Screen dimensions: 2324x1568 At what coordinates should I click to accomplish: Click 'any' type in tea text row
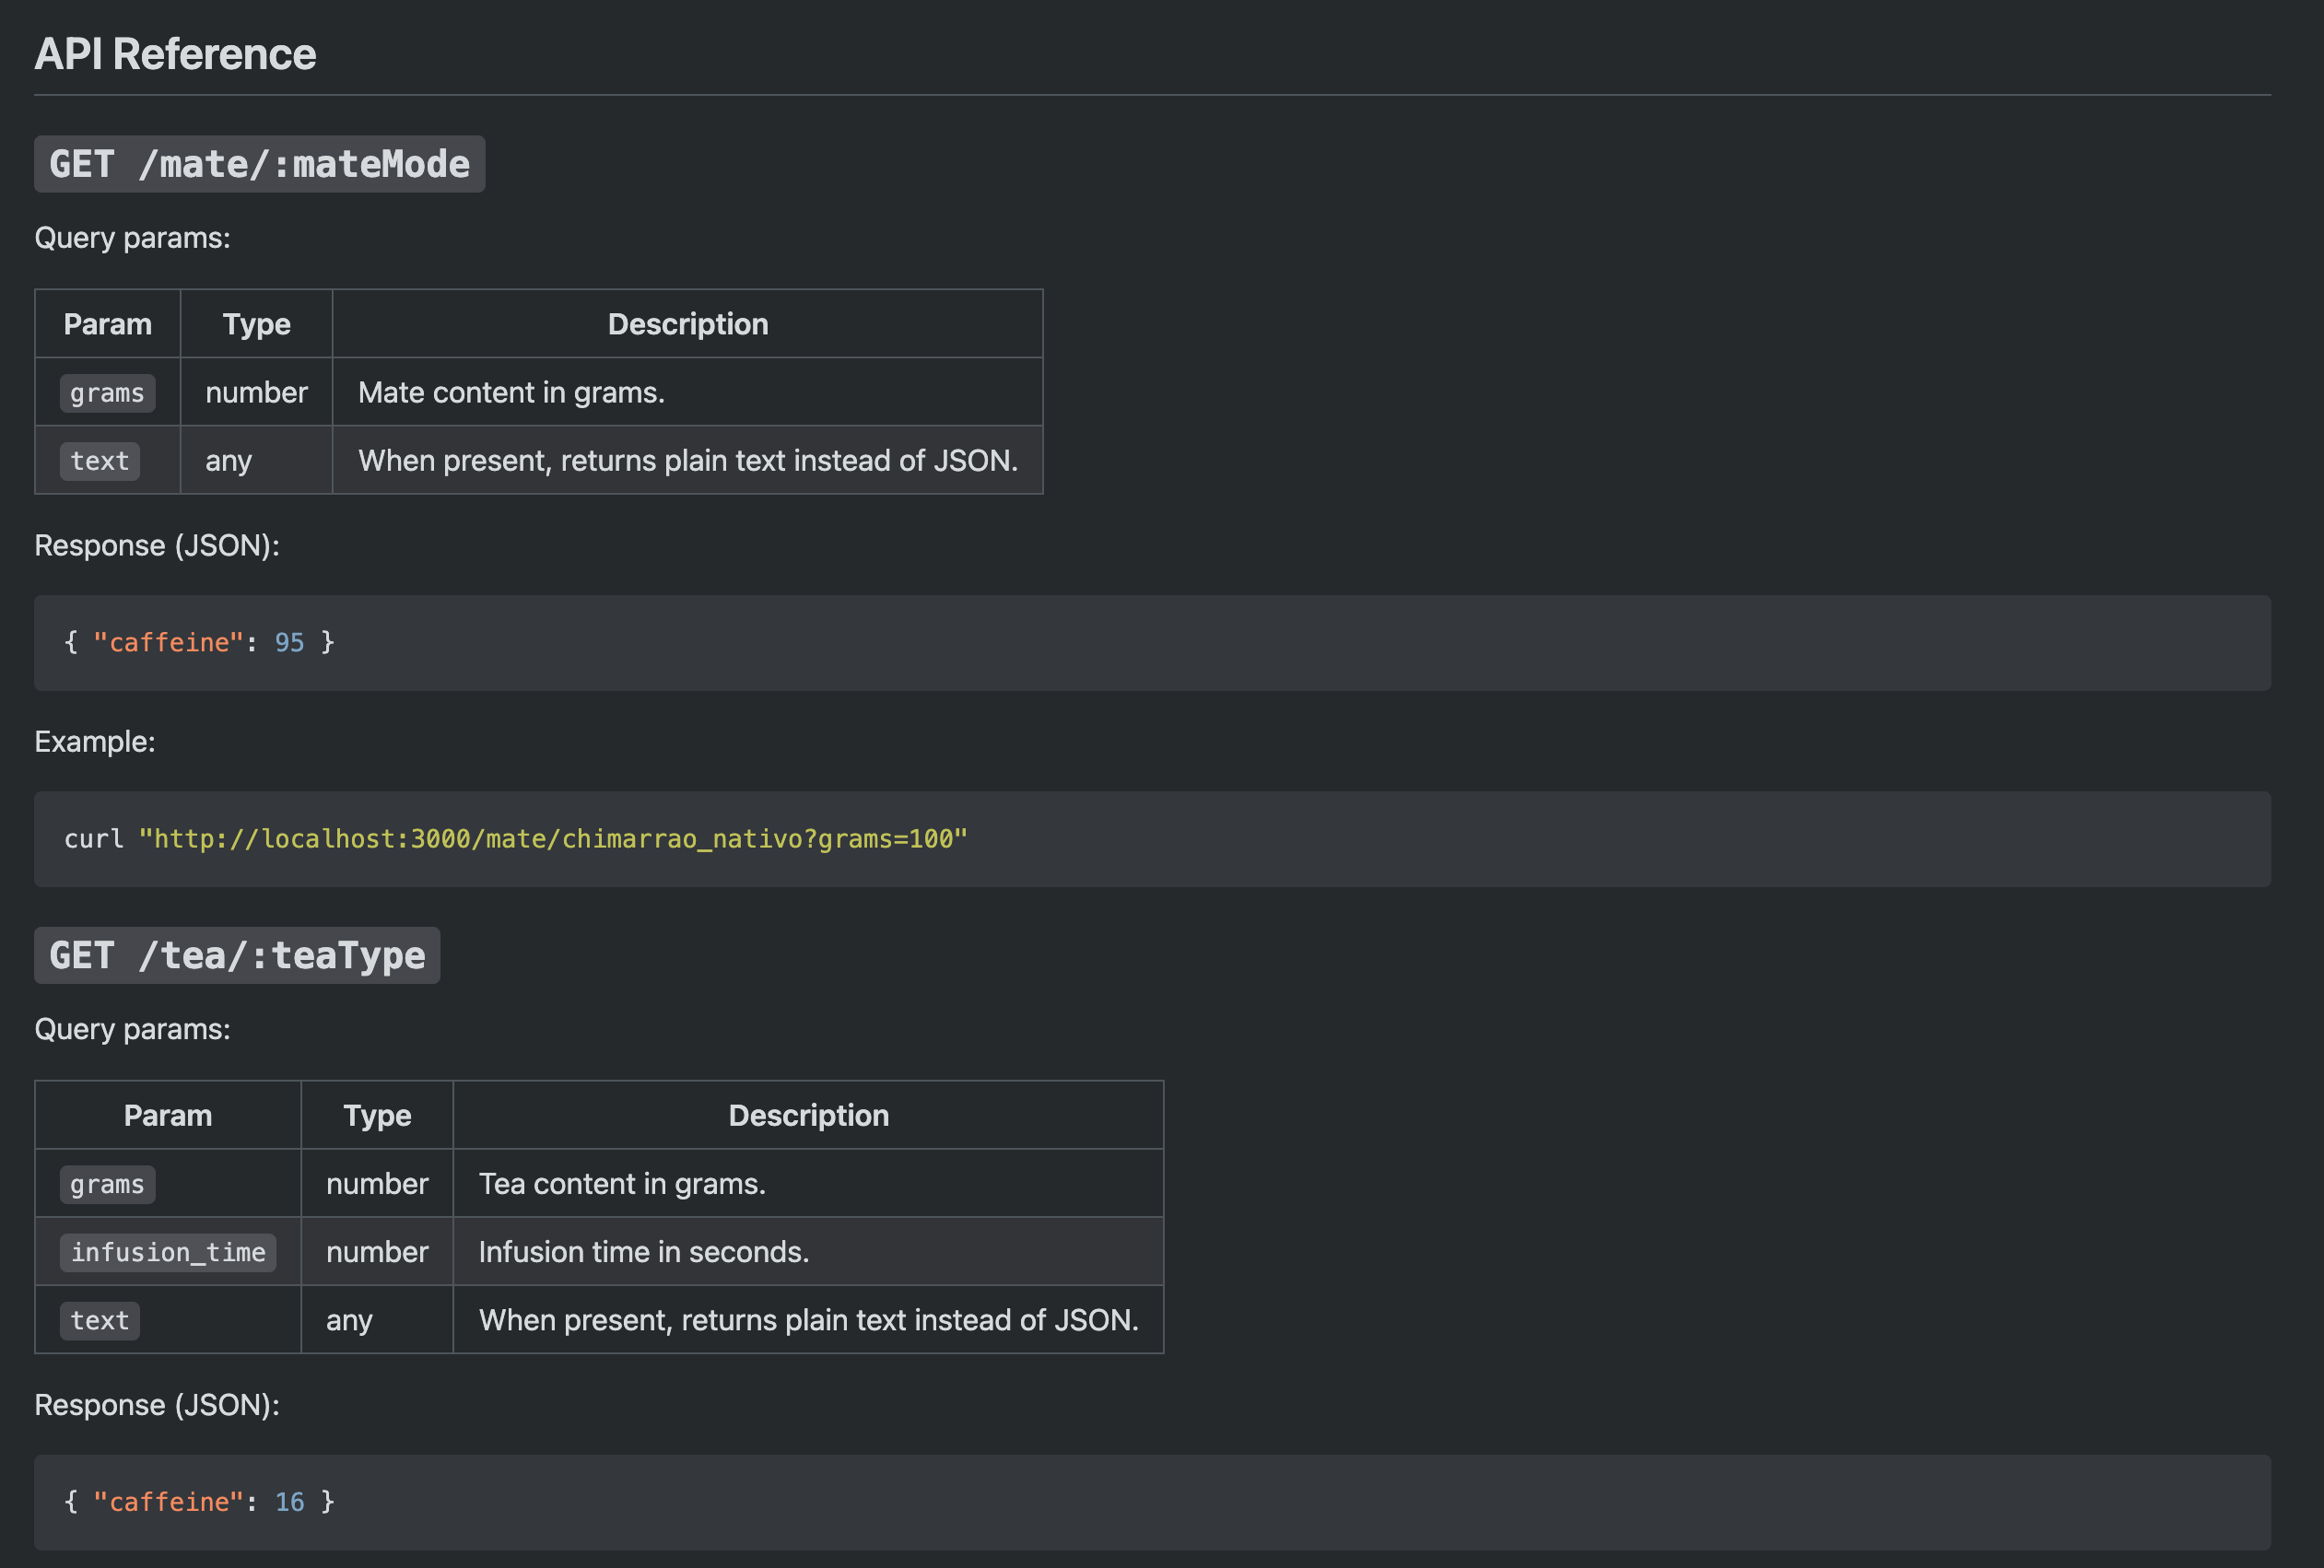click(x=349, y=1320)
